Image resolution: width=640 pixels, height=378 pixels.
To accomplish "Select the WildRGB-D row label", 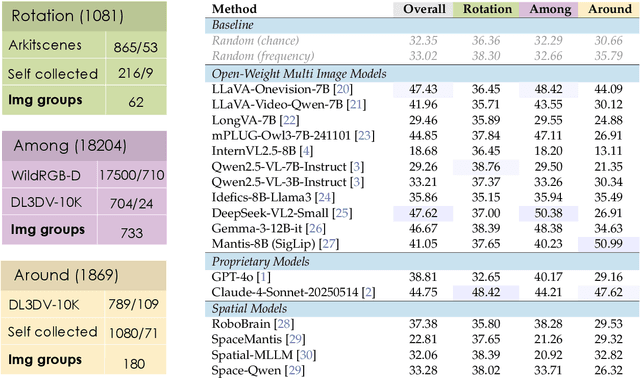I will click(46, 176).
